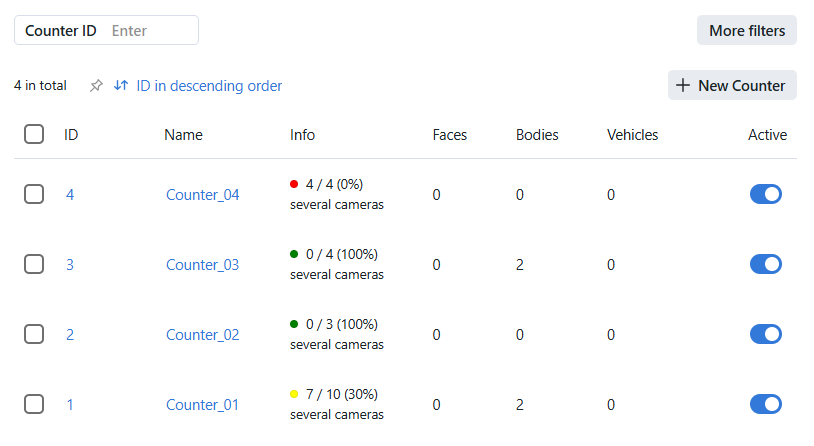Expand the More filters panel
814x446 pixels.
pyautogui.click(x=746, y=30)
